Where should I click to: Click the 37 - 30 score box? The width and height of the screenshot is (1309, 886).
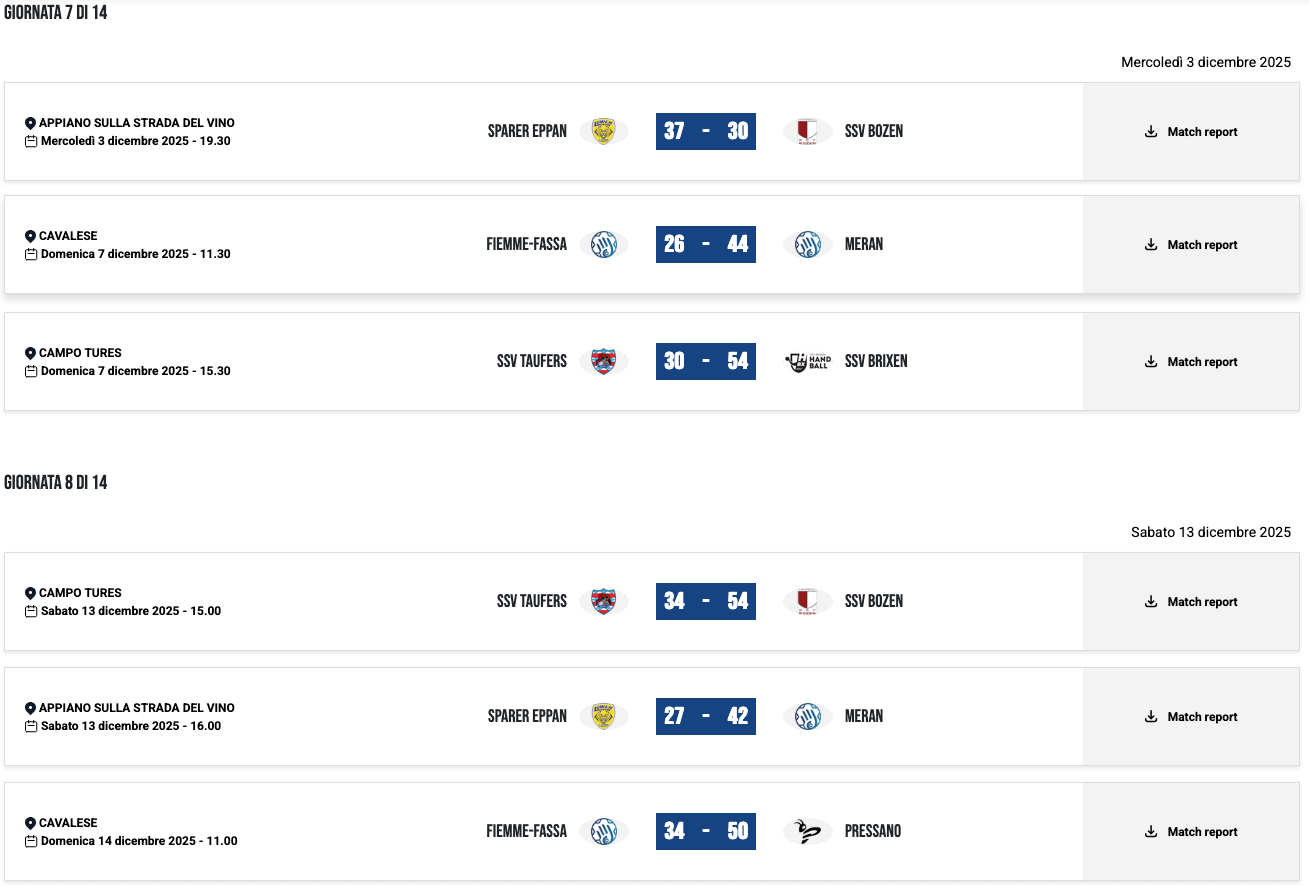pos(706,132)
